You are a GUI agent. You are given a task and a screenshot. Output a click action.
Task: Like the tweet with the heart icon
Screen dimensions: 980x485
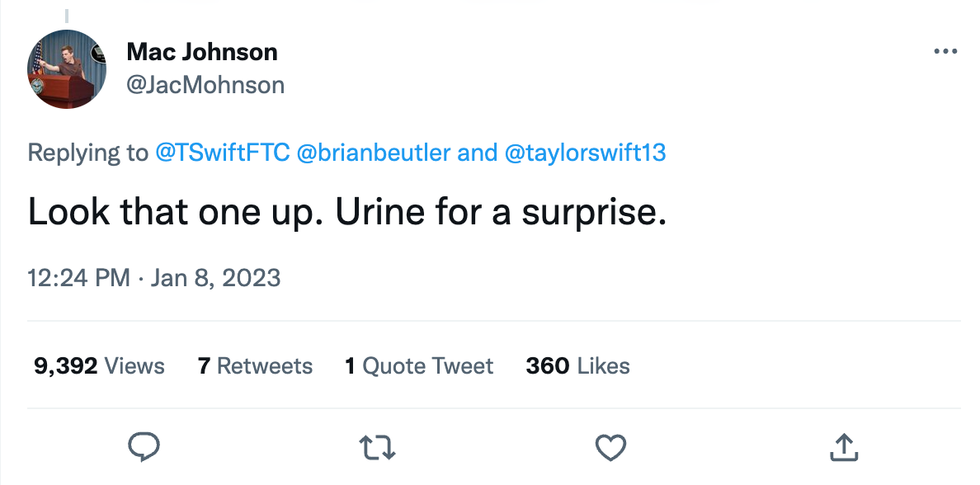[610, 447]
